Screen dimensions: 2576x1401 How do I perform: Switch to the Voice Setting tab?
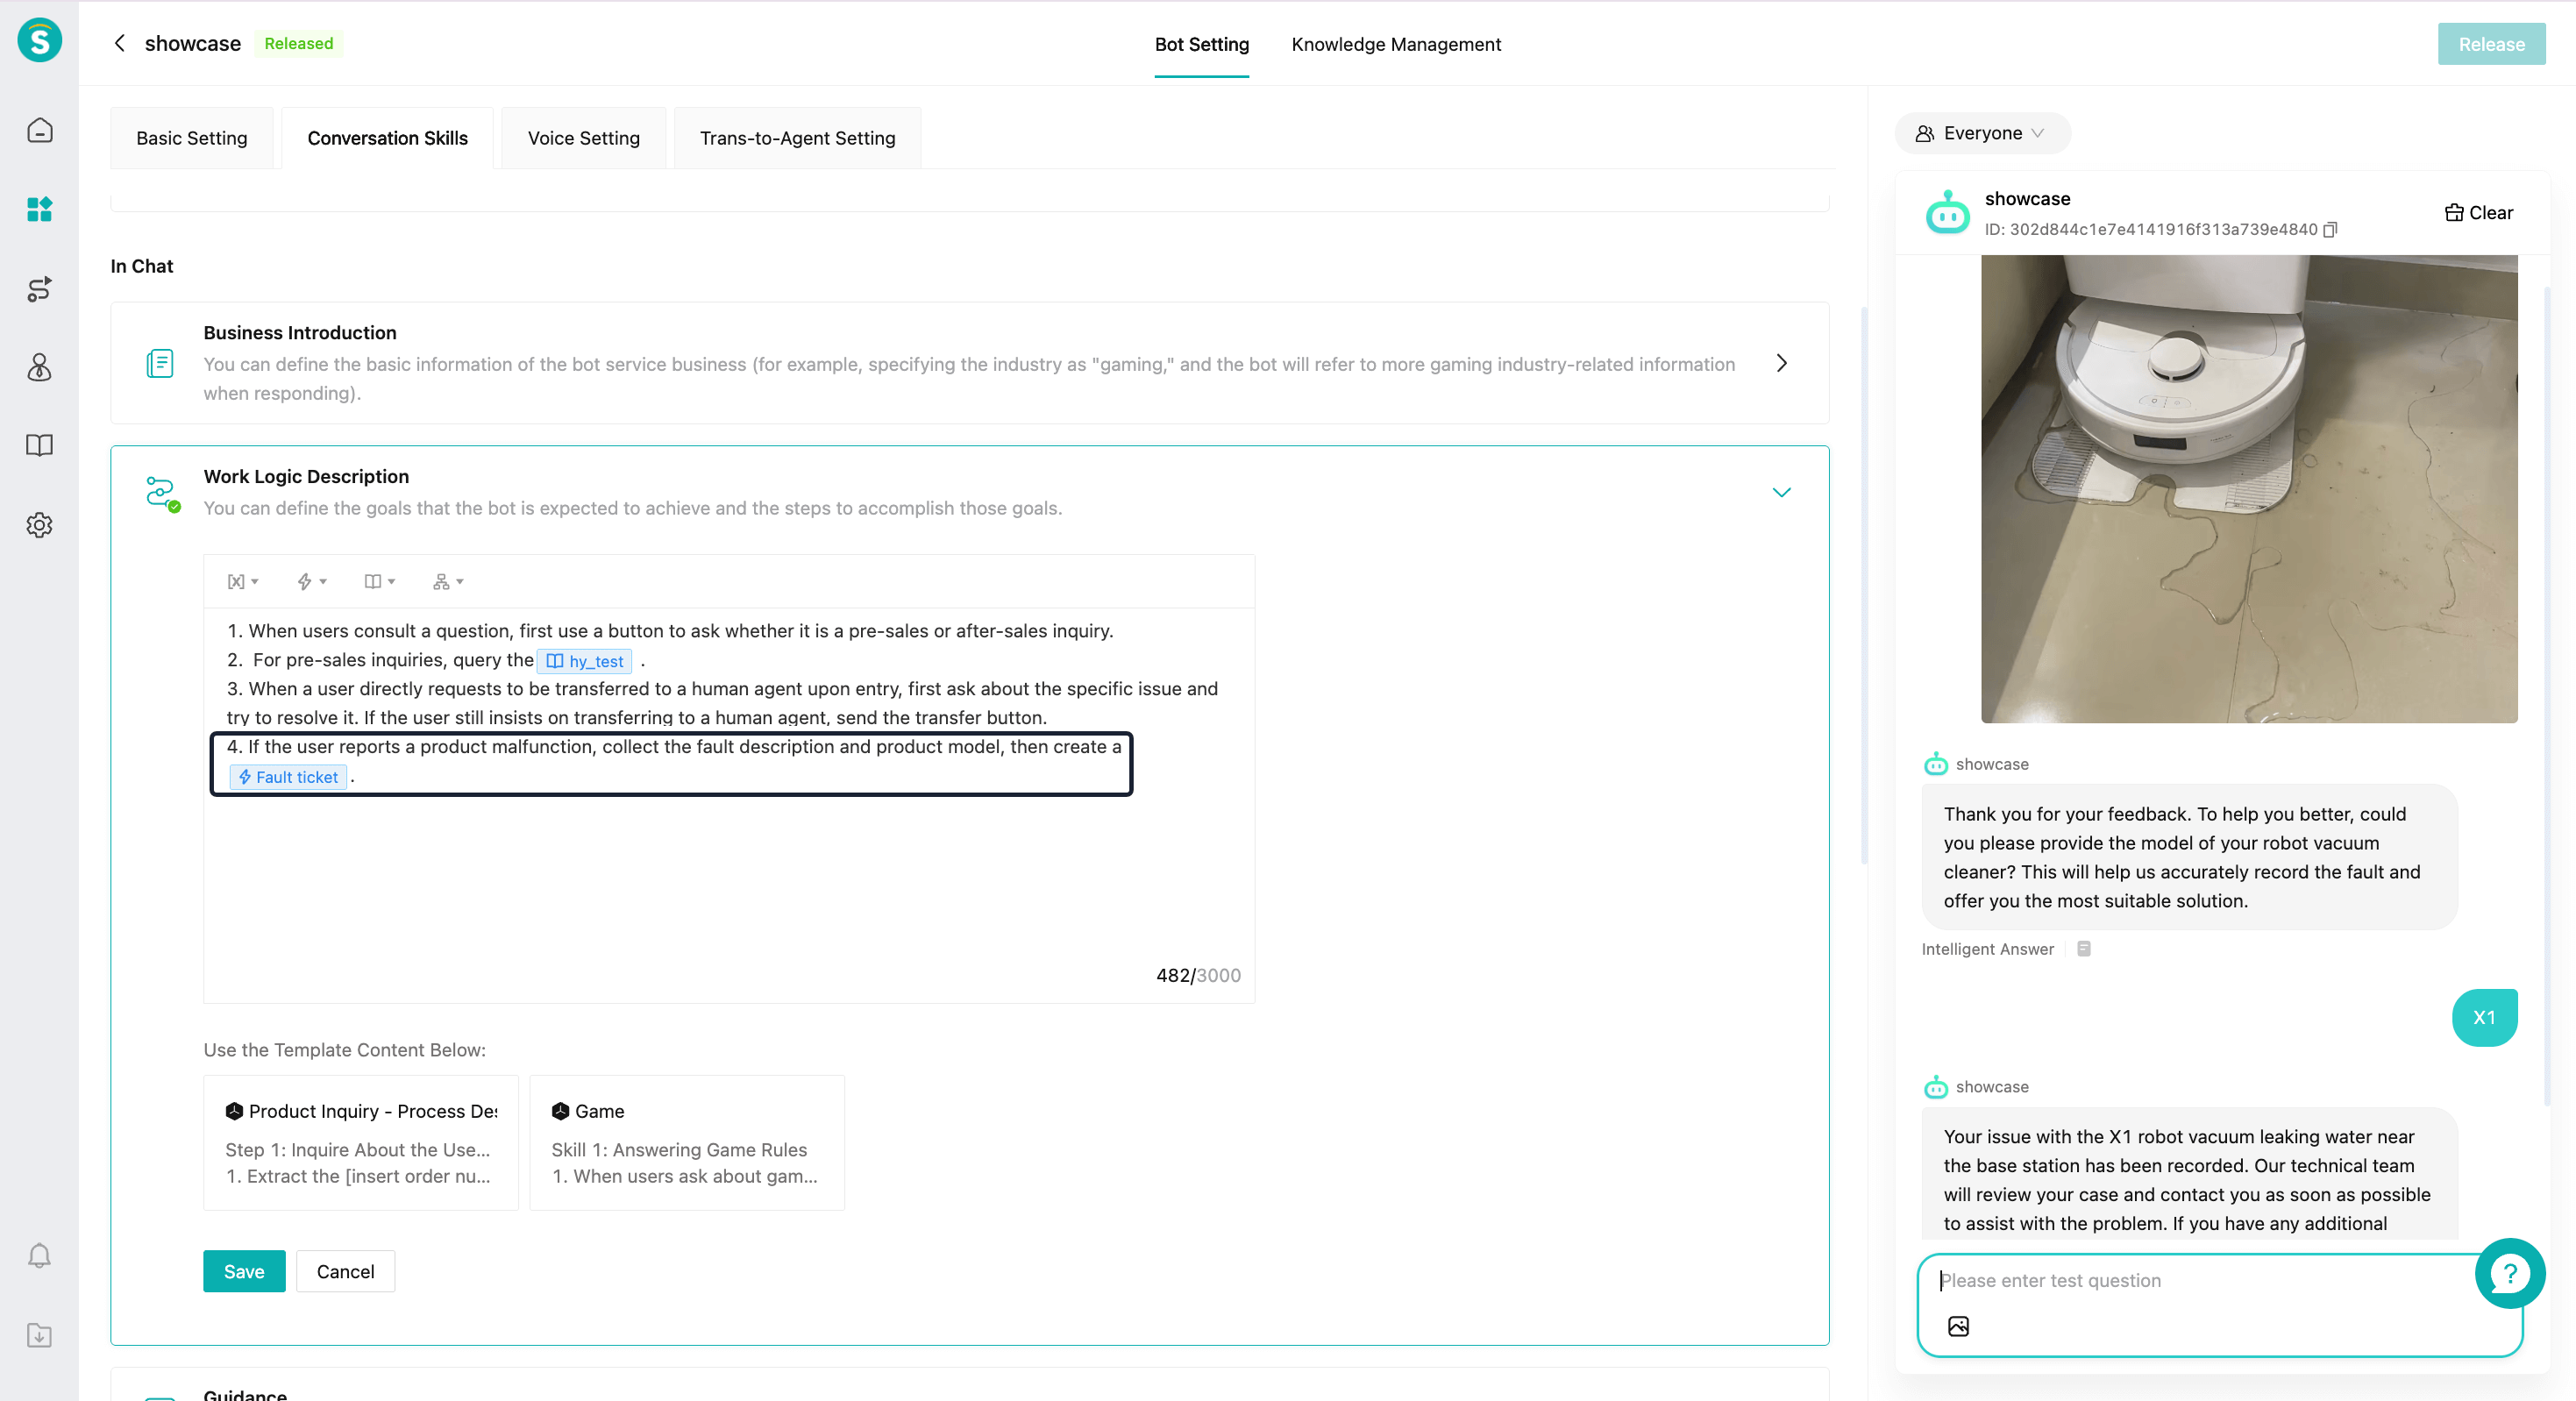click(583, 138)
